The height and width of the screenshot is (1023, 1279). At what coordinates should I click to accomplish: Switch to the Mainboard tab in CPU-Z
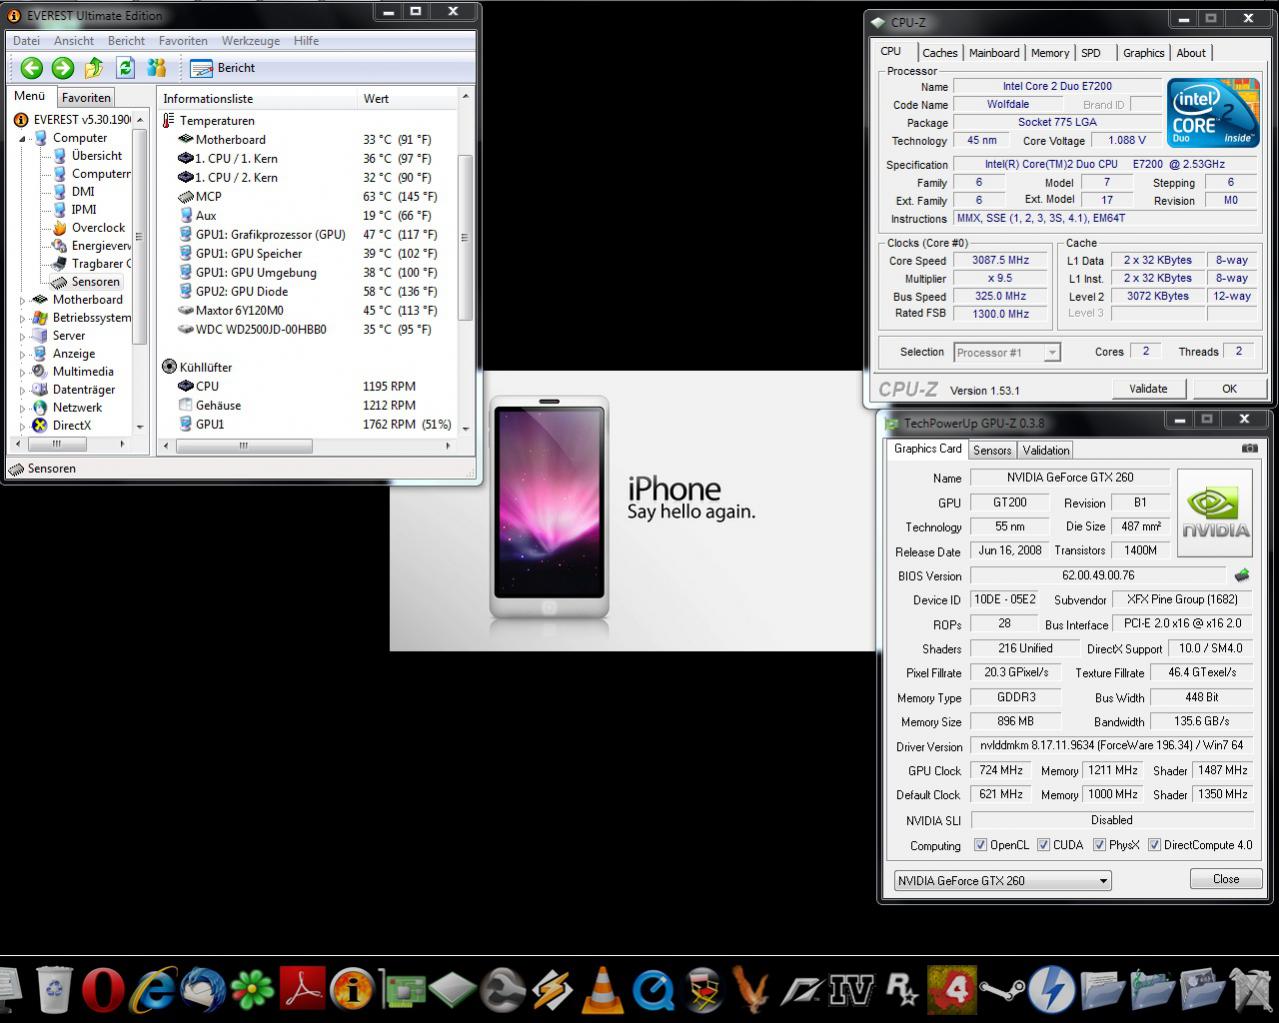pyautogui.click(x=994, y=53)
